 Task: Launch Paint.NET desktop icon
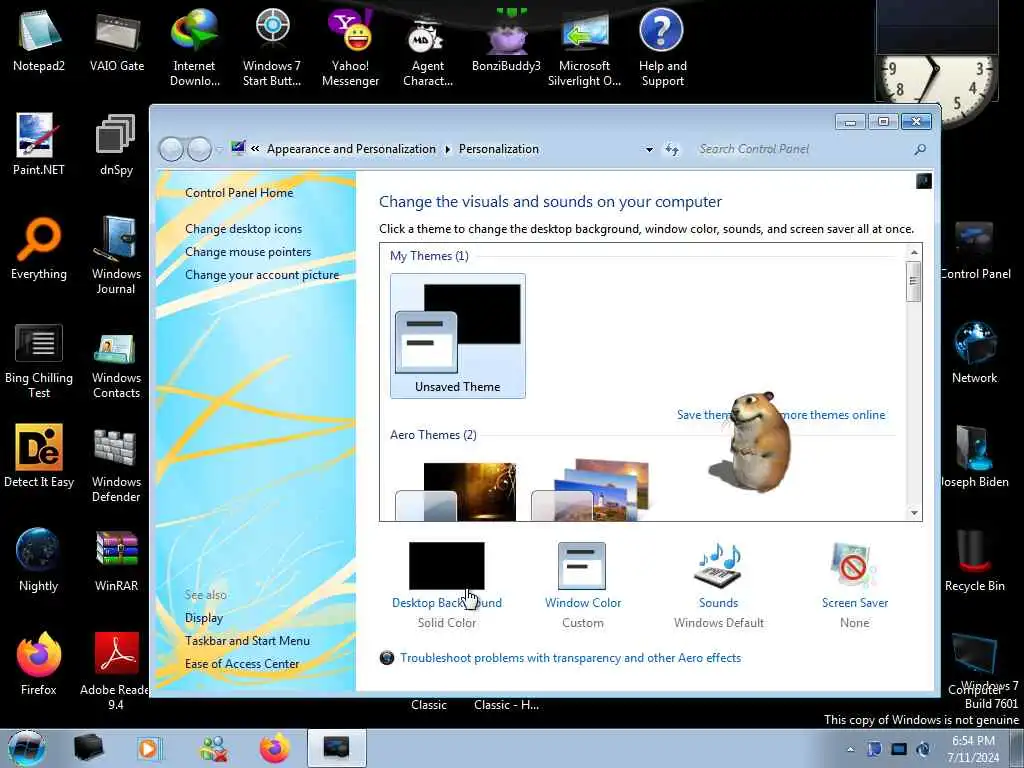click(x=39, y=145)
